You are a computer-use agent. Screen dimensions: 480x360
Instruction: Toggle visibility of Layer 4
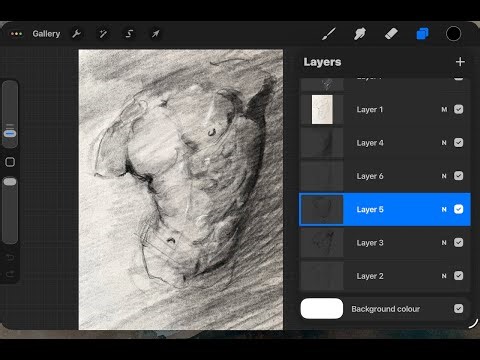click(x=458, y=143)
